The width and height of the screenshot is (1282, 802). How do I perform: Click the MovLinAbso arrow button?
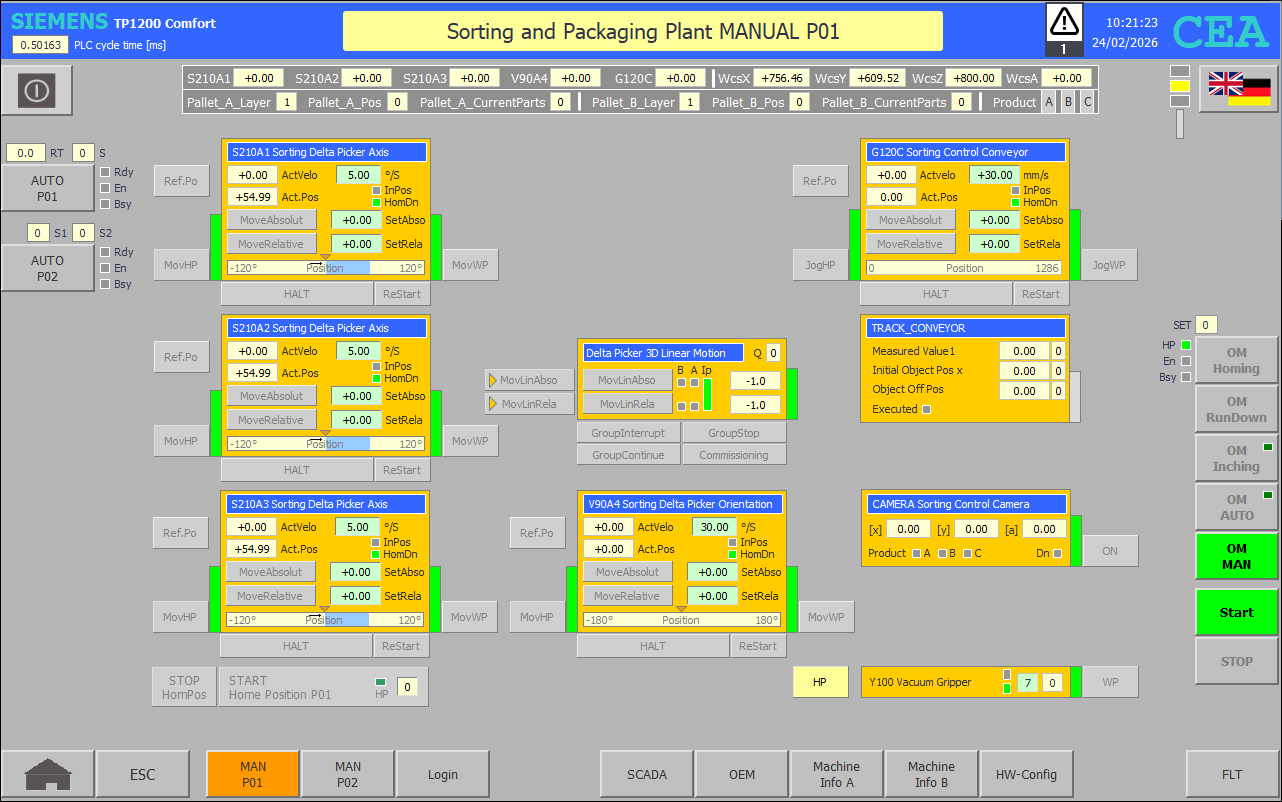(529, 380)
